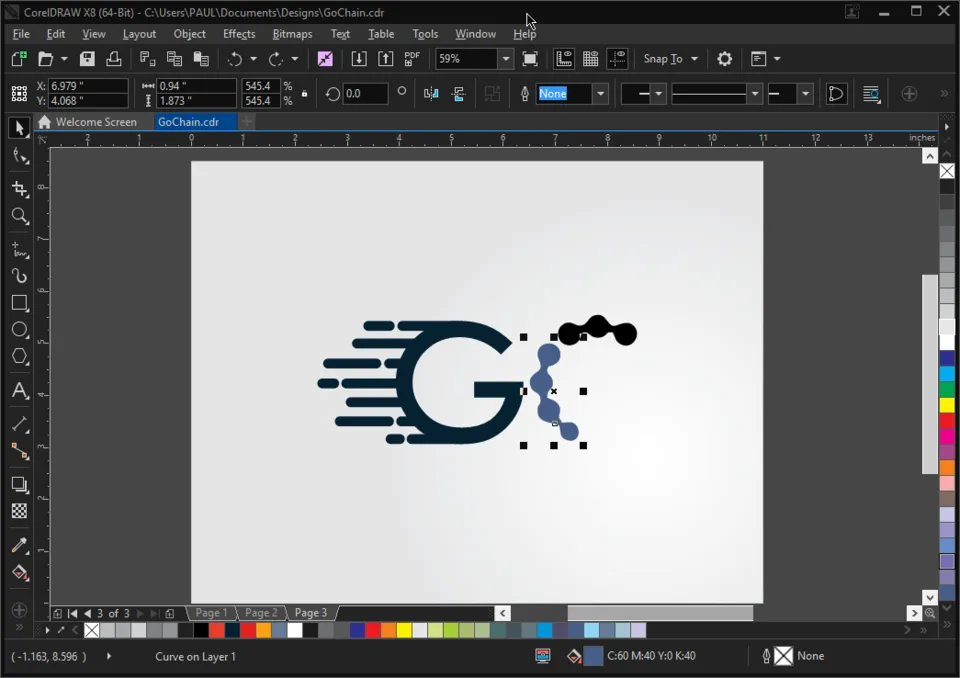Click the object width field

click(x=196, y=86)
